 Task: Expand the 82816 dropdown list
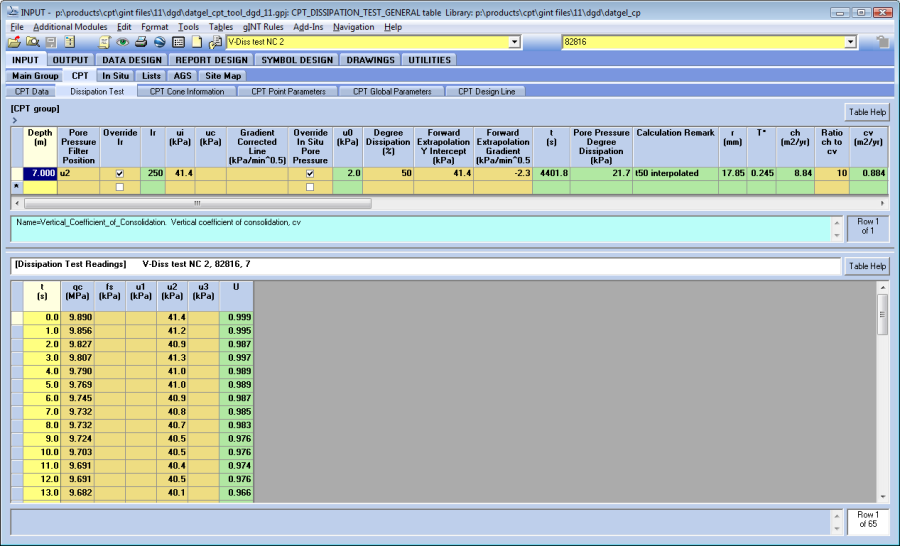(x=850, y=42)
